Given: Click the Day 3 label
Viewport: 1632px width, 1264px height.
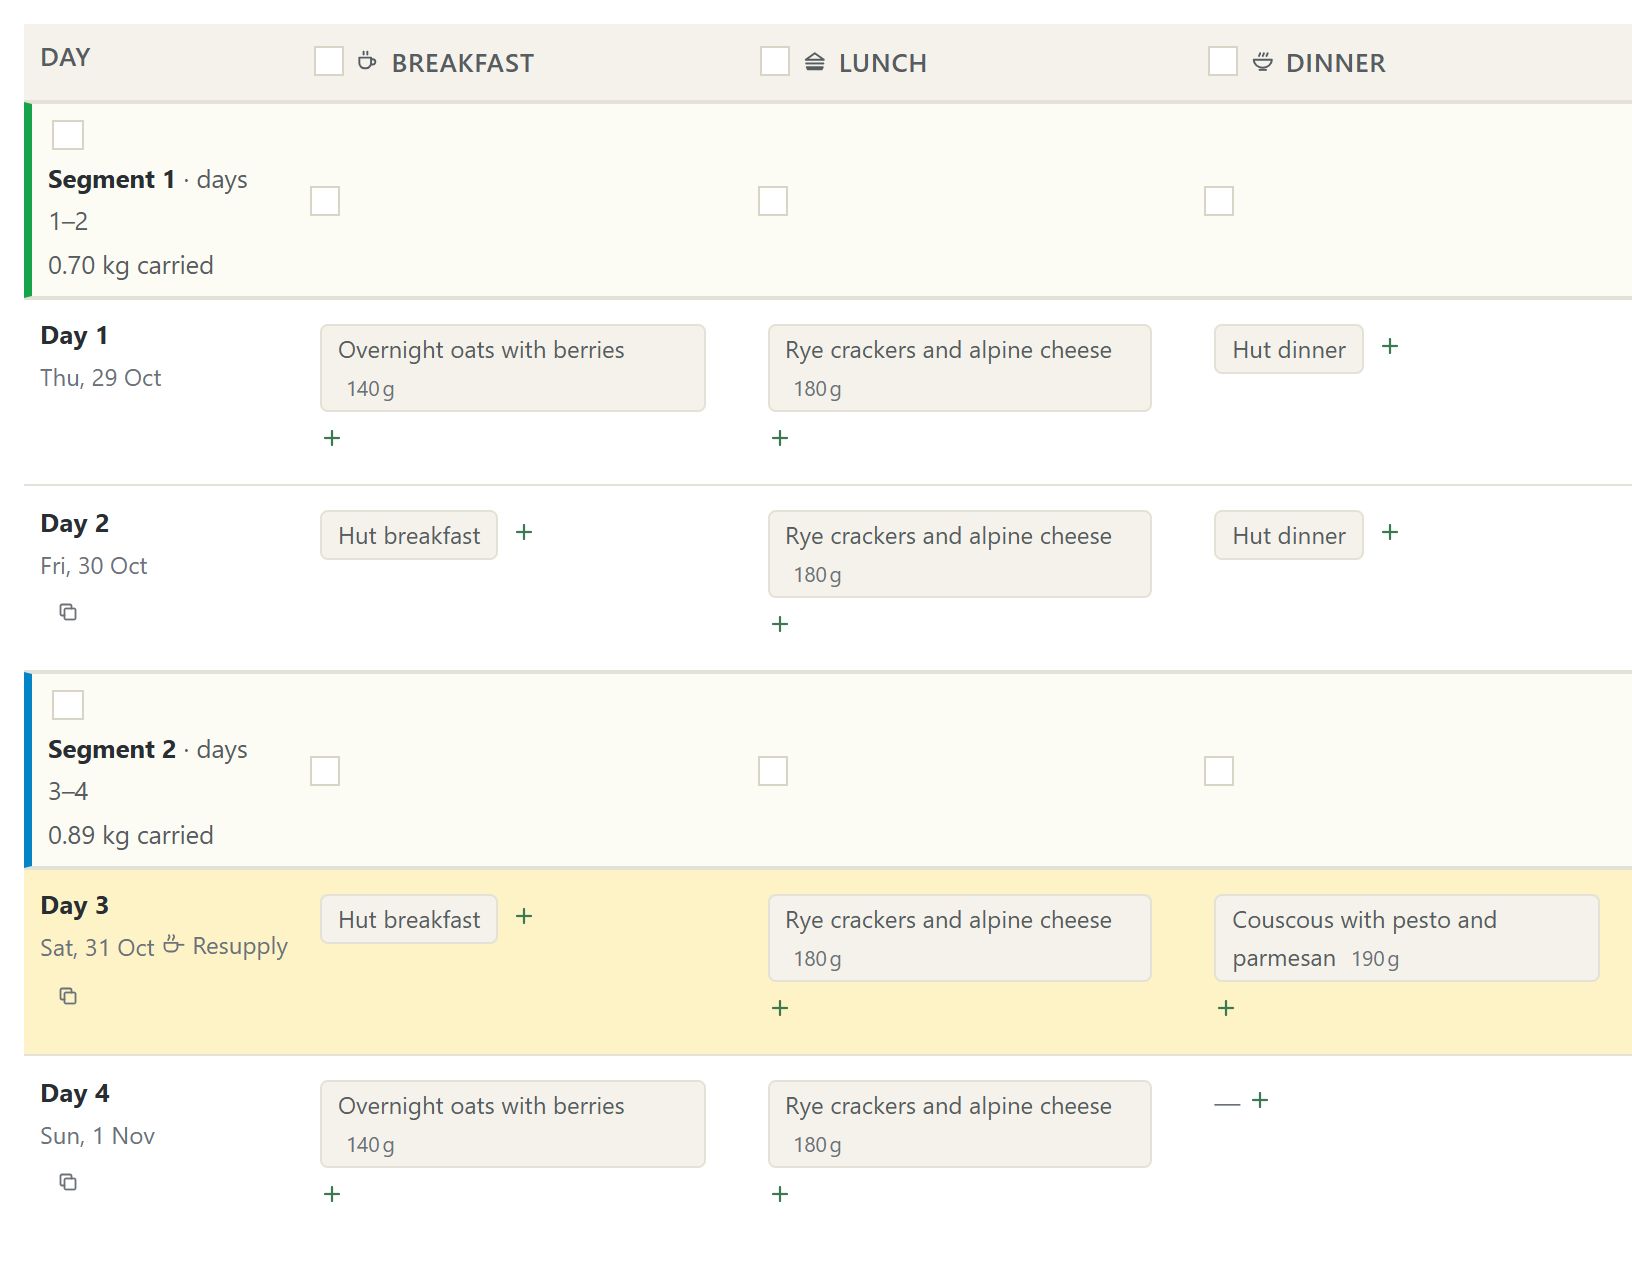Looking at the screenshot, I should point(75,905).
